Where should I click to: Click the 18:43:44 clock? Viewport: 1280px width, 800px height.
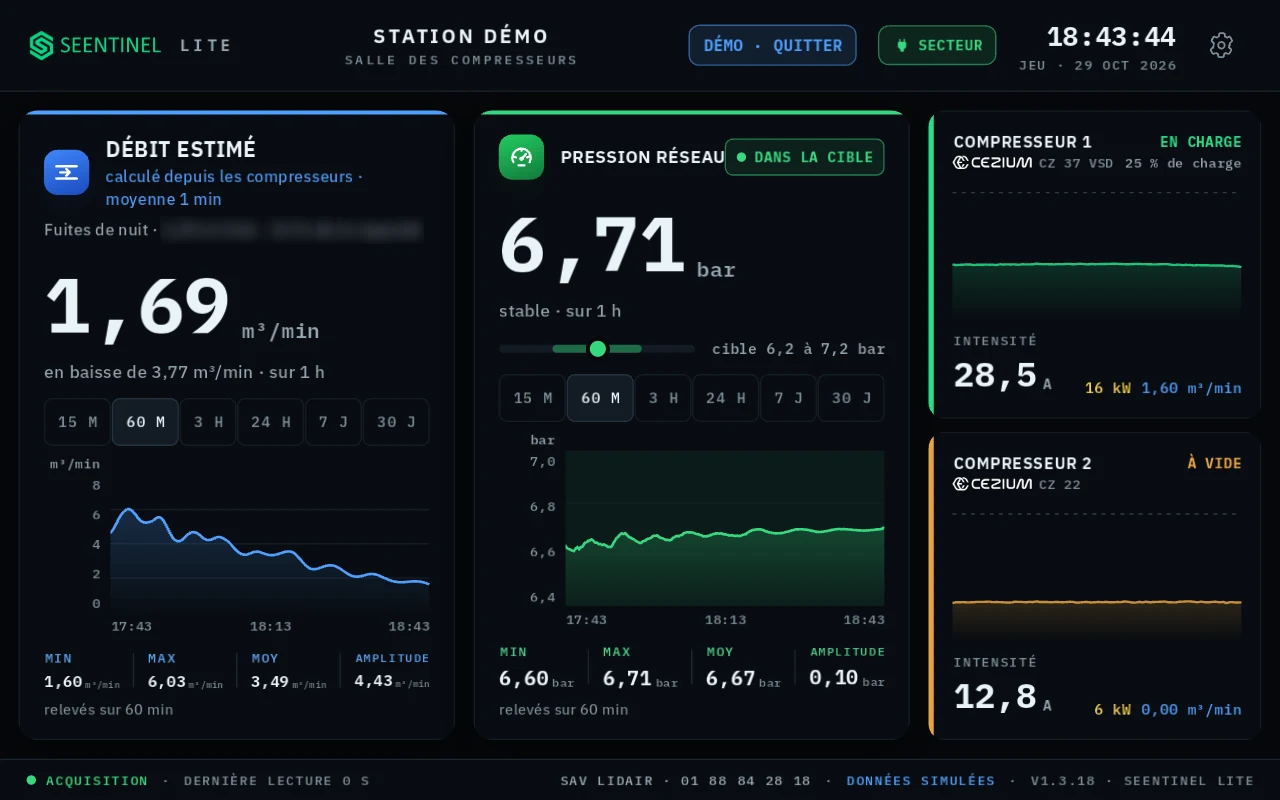[1111, 37]
